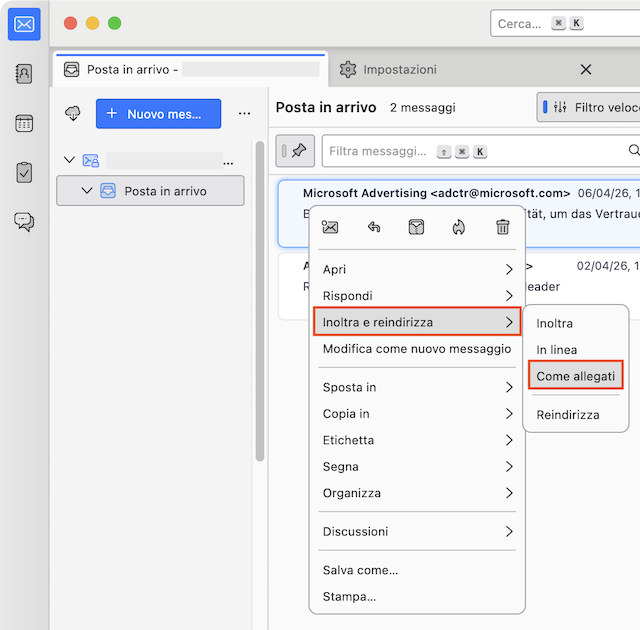Switch to the Posta in arrivo tab
Screen dimensions: 640x630
(190, 69)
